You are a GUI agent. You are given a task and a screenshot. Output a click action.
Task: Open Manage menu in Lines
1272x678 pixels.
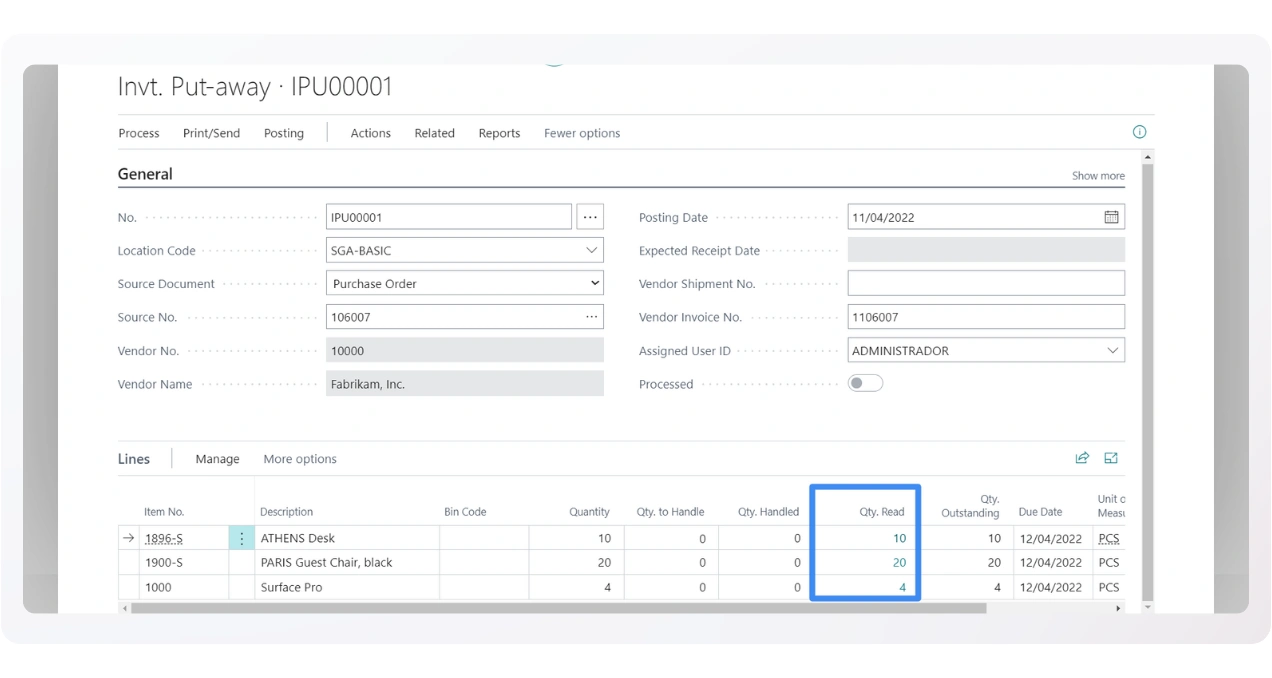click(217, 459)
